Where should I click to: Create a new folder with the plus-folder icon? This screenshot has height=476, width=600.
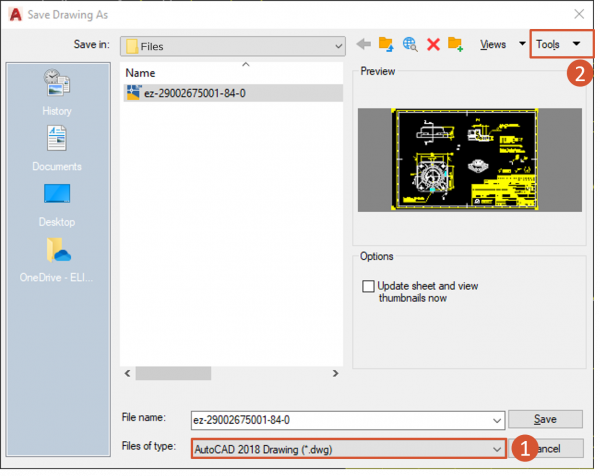(x=455, y=44)
